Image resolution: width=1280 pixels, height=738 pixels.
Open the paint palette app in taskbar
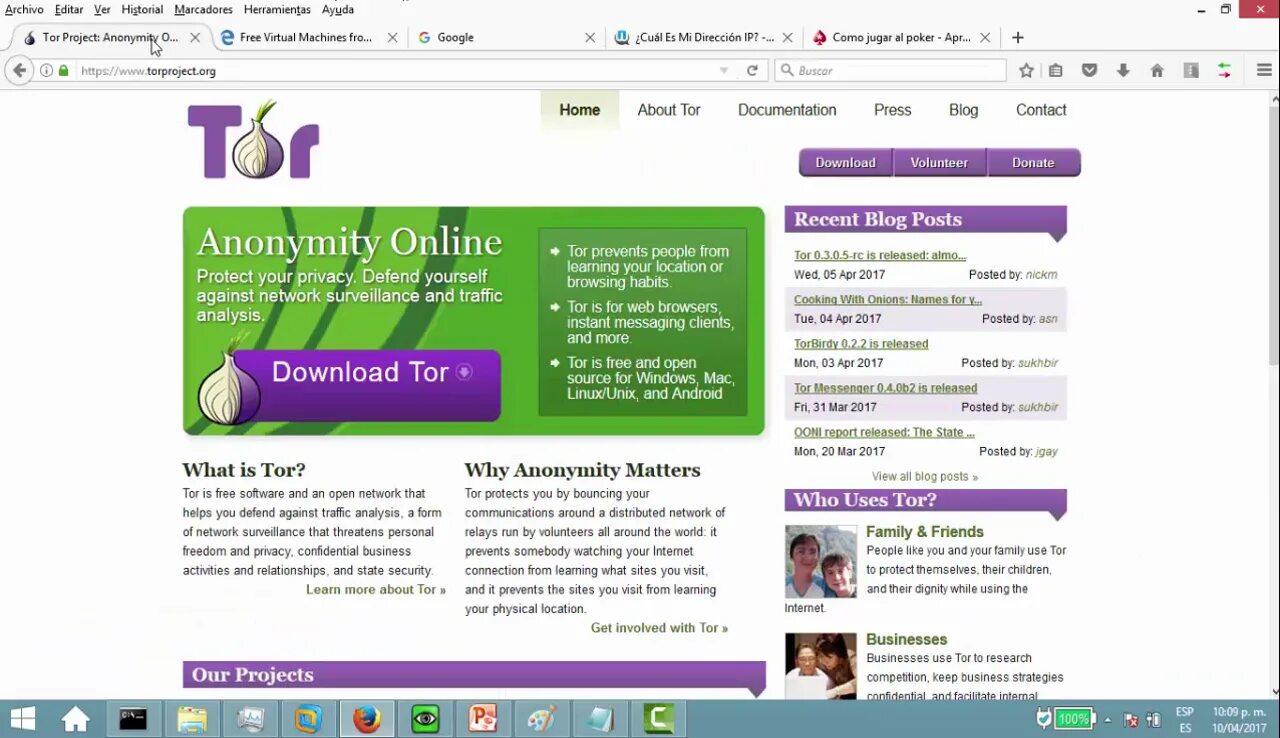(x=541, y=719)
